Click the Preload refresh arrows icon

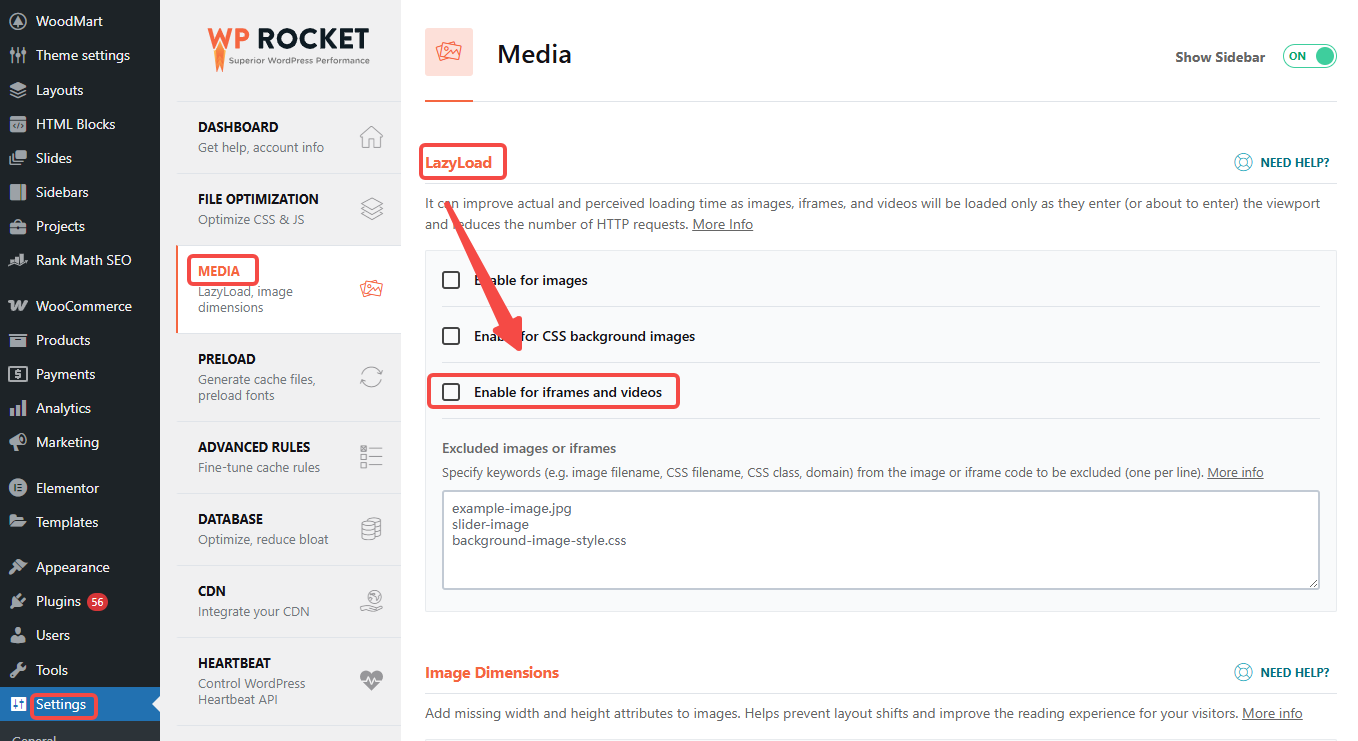(371, 377)
